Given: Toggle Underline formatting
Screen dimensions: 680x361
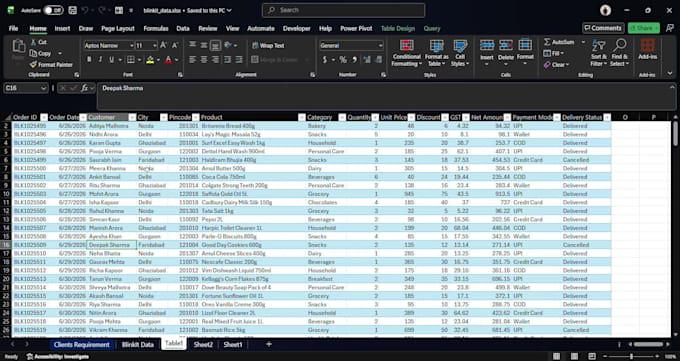Looking at the screenshot, I should [x=111, y=59].
